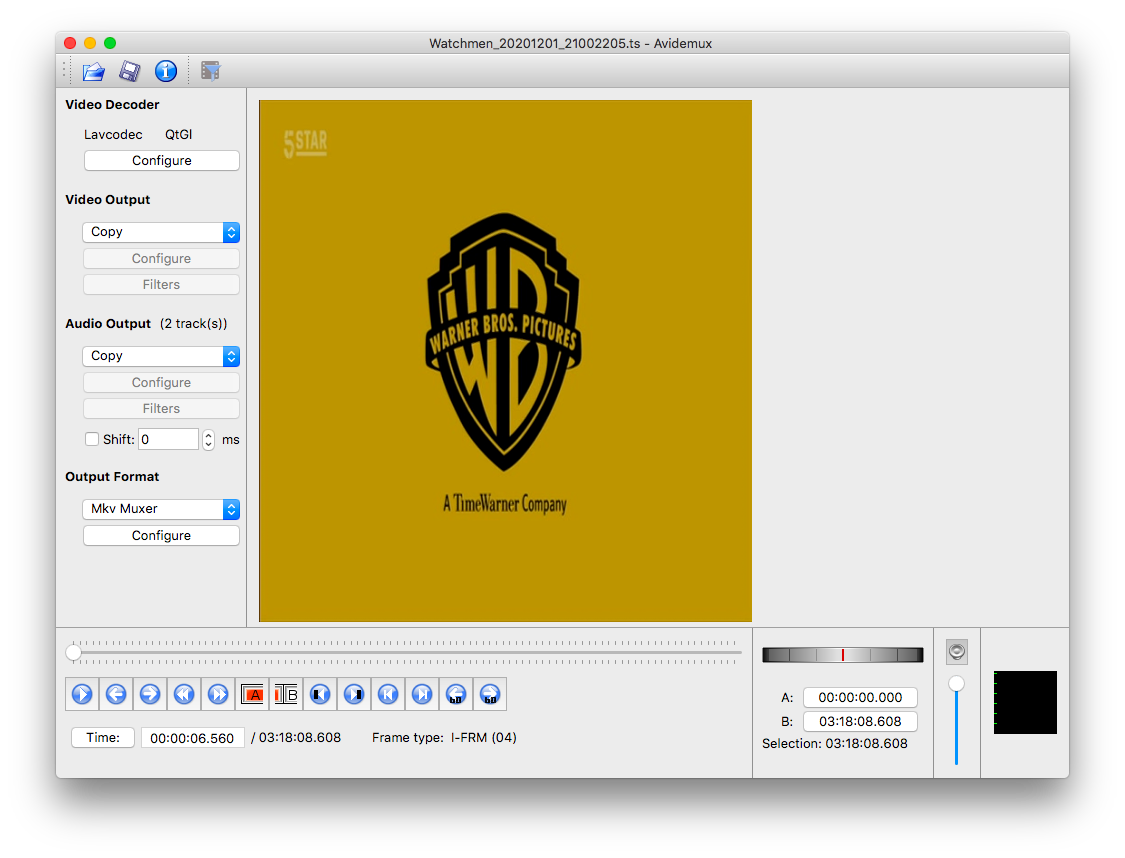Click the 'Selection: 03:18:08.608' text
1125x858 pixels.
pyautogui.click(x=834, y=743)
